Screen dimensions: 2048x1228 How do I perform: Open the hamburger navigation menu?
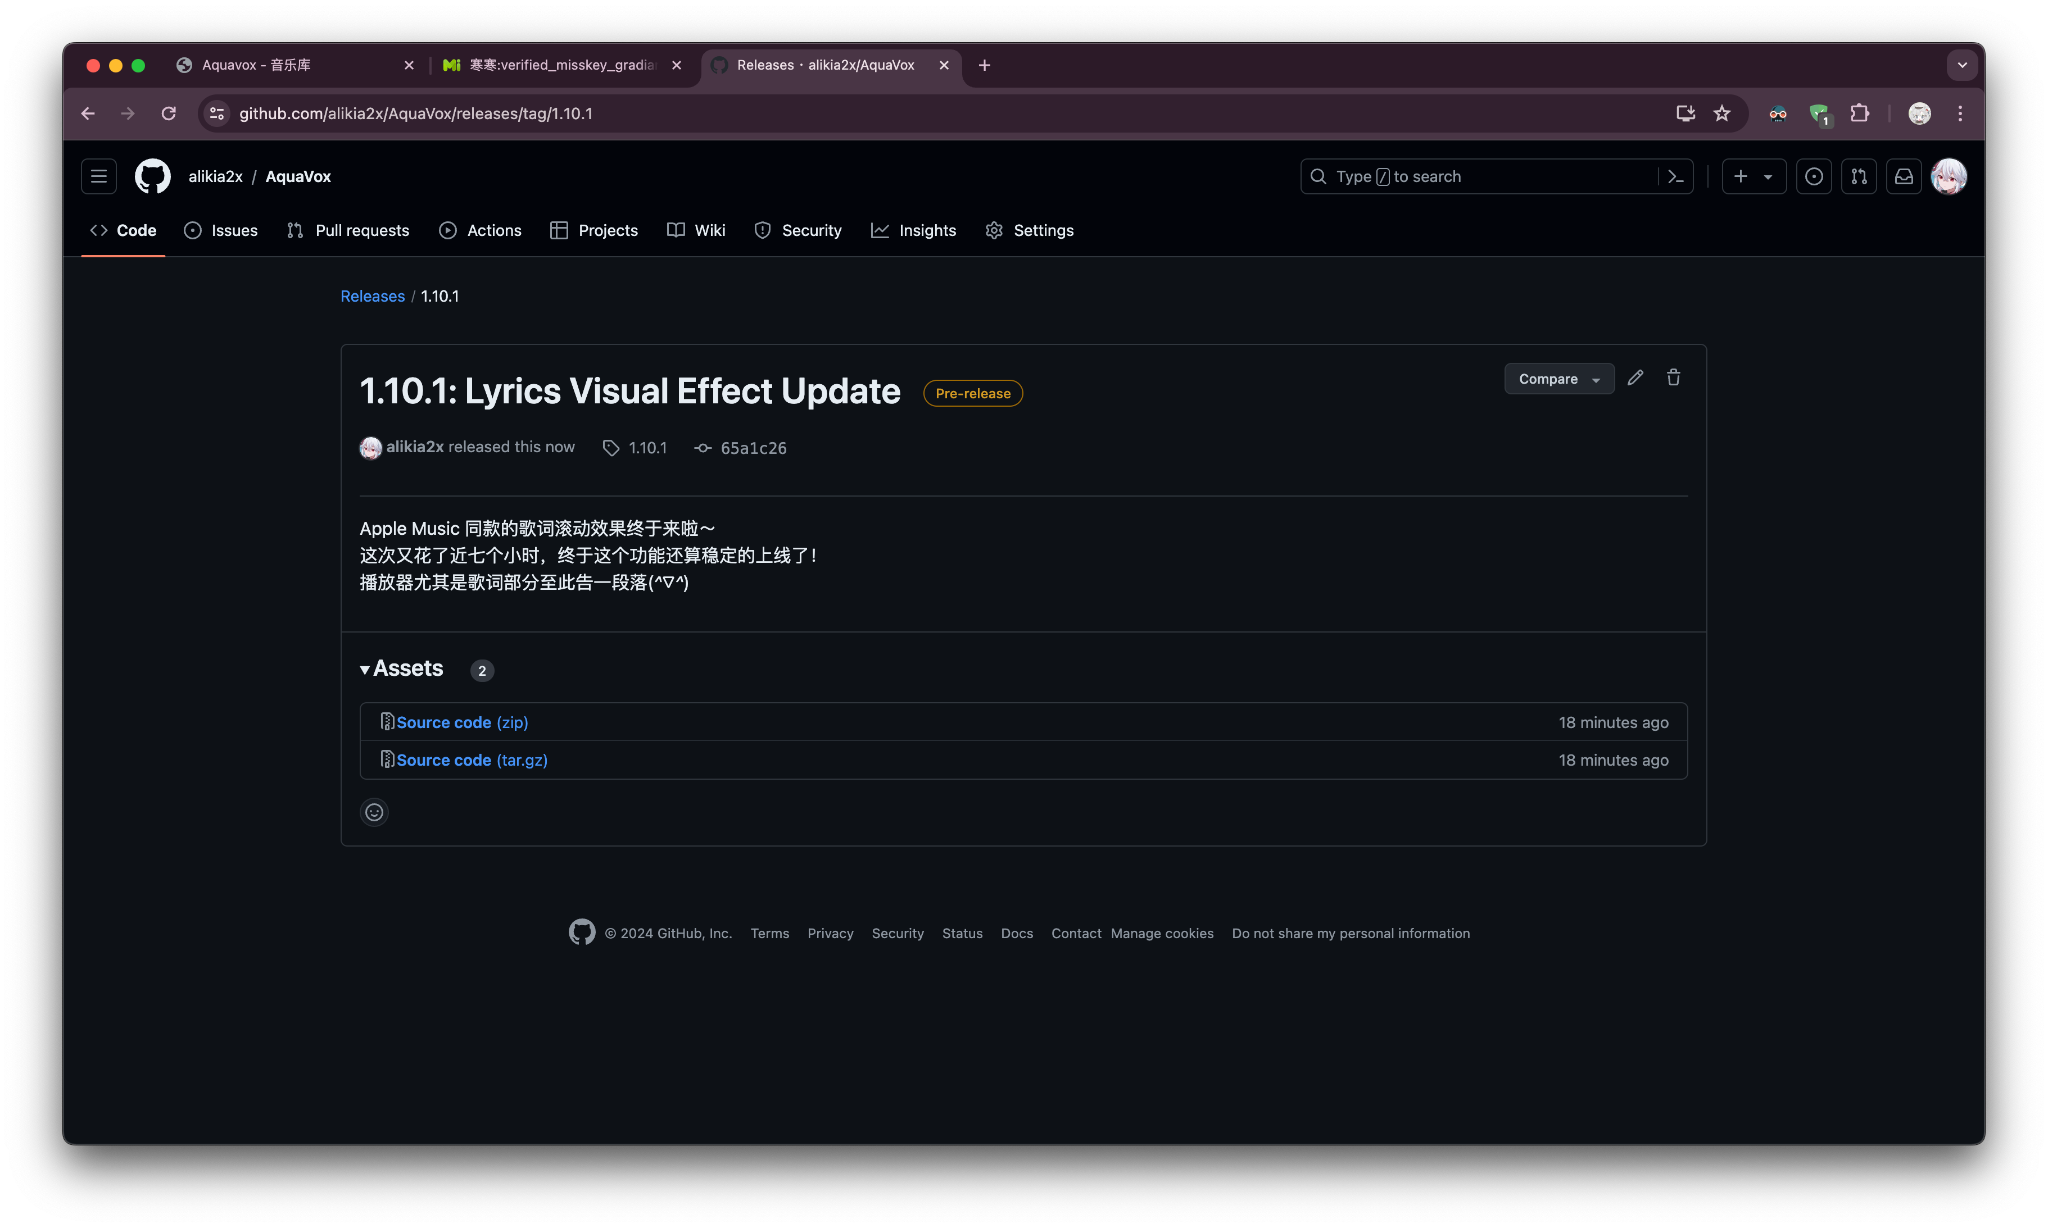[99, 177]
